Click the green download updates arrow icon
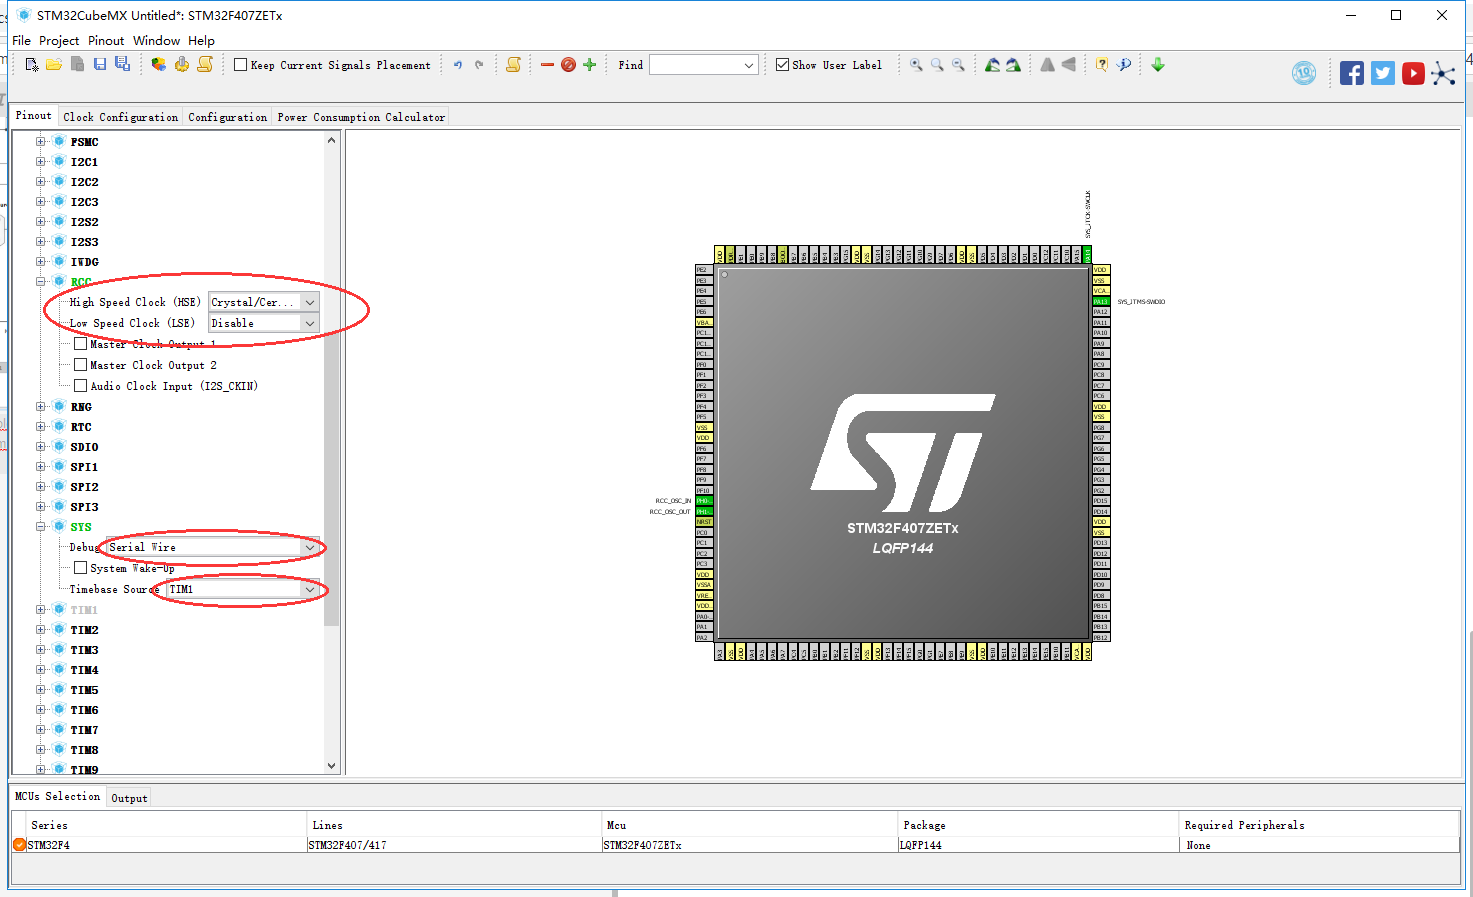The width and height of the screenshot is (1473, 897). click(1157, 64)
